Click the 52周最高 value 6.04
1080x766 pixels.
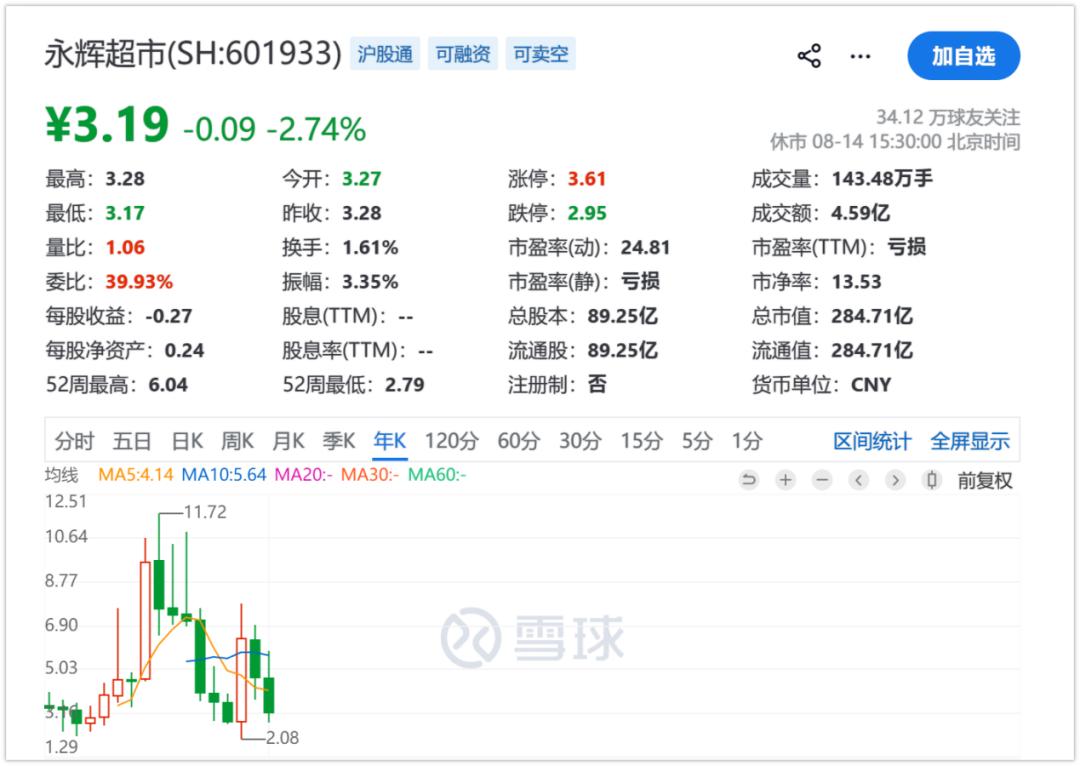[x=168, y=384]
